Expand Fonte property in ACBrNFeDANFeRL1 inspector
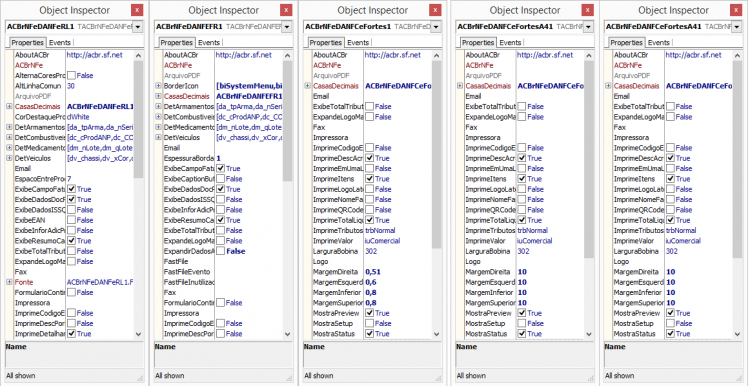This screenshot has height=386, width=750. click(9, 282)
